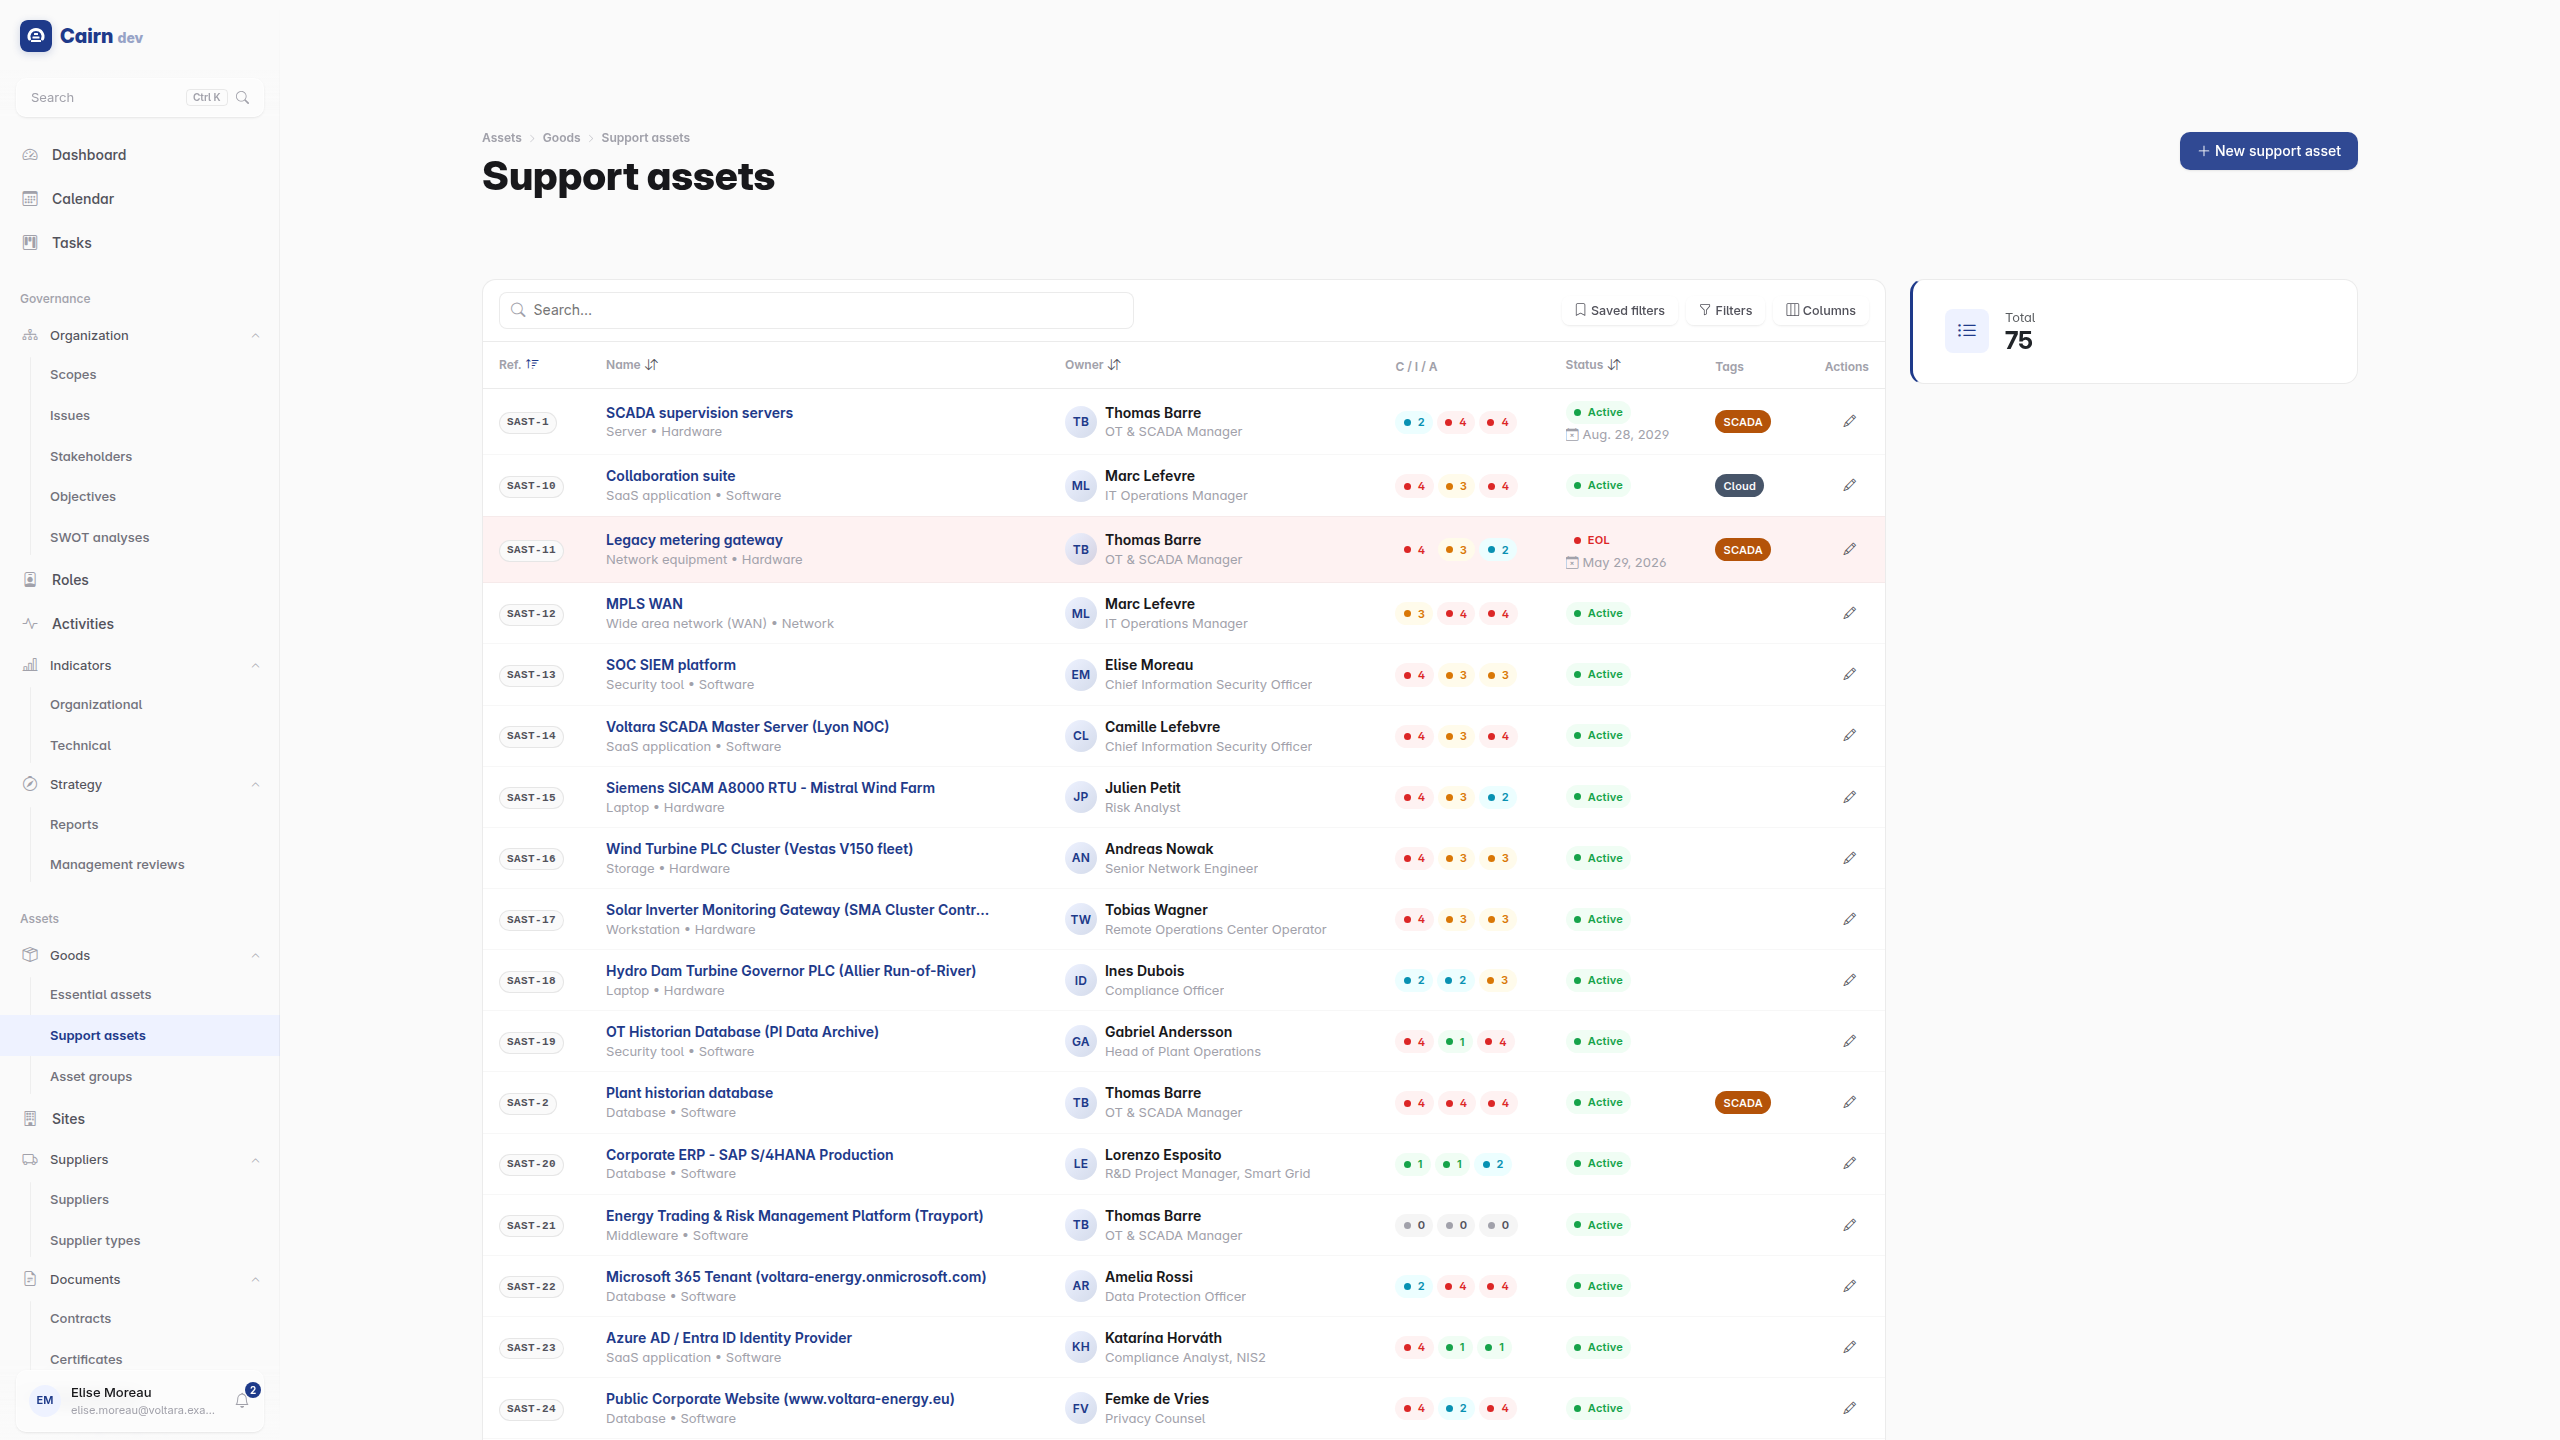Click SCADA tag on Plant historian database row
The height and width of the screenshot is (1440, 2560).
tap(1743, 1103)
